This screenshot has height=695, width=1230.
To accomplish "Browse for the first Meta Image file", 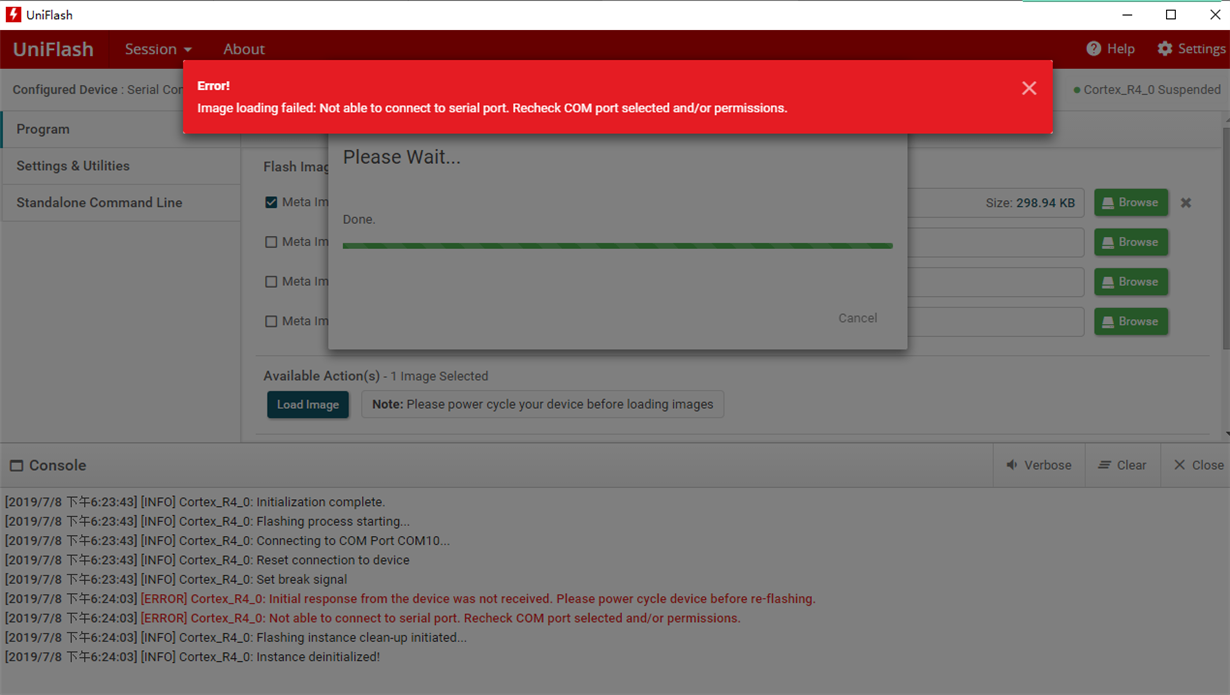I will tap(1130, 203).
